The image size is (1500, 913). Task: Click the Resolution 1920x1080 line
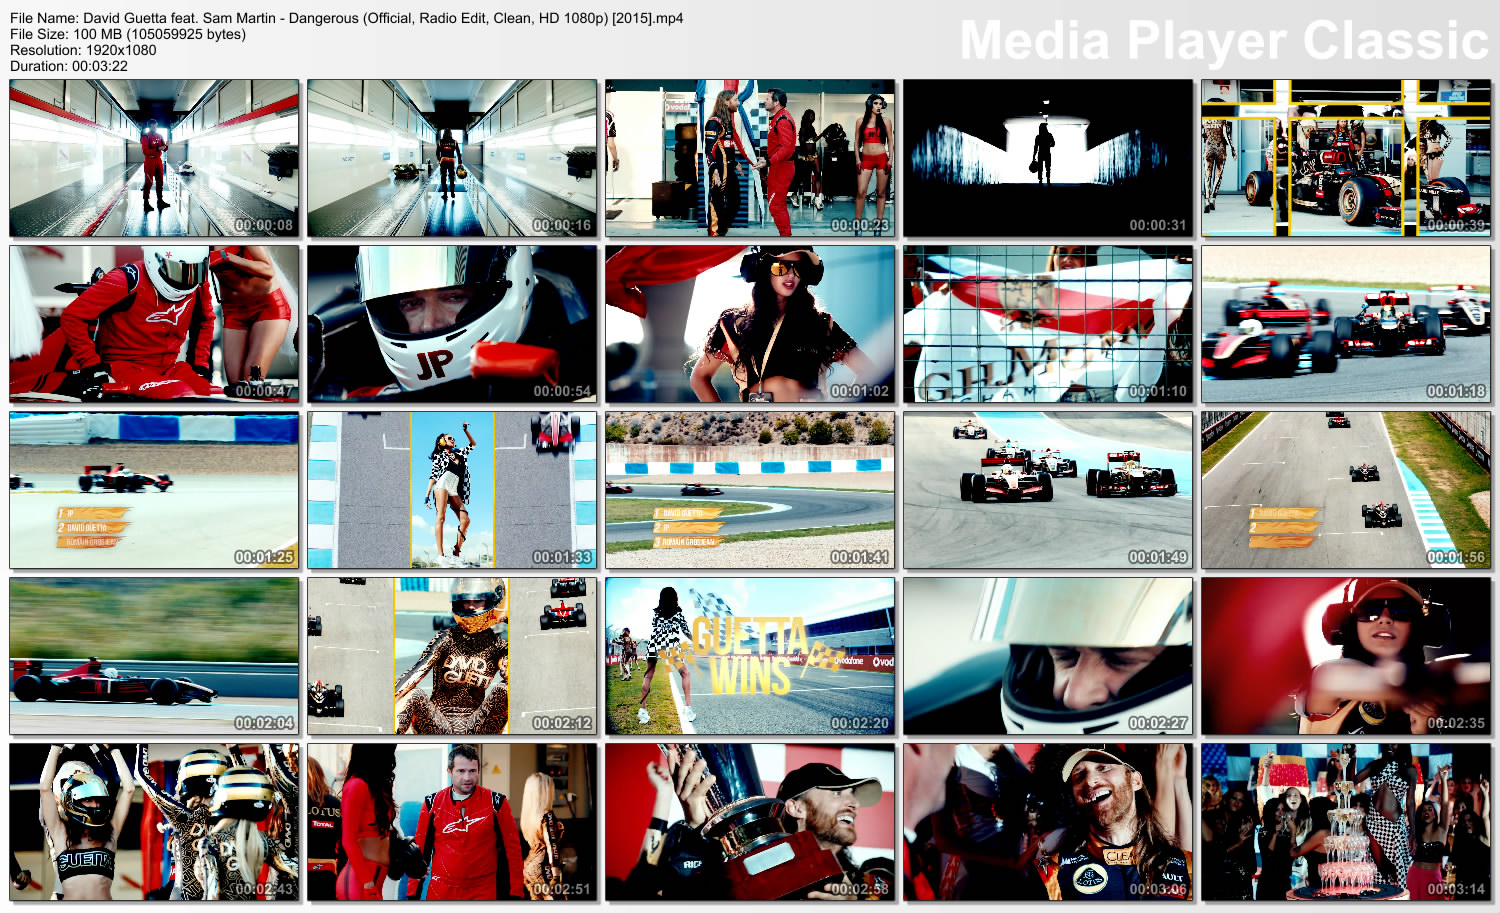click(x=83, y=50)
